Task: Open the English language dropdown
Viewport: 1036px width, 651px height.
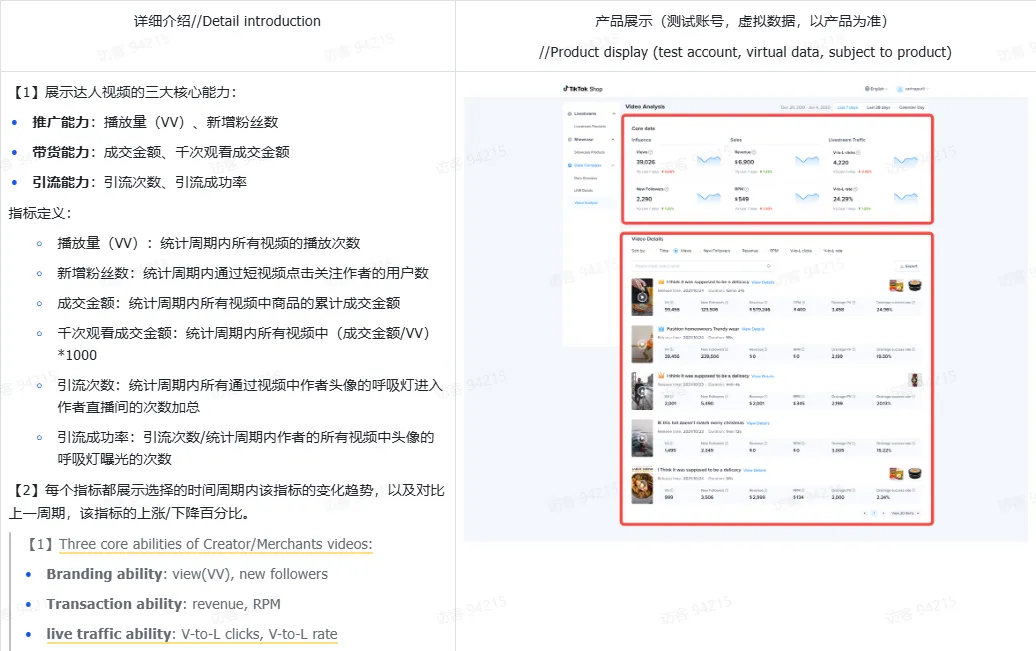Action: [x=877, y=89]
